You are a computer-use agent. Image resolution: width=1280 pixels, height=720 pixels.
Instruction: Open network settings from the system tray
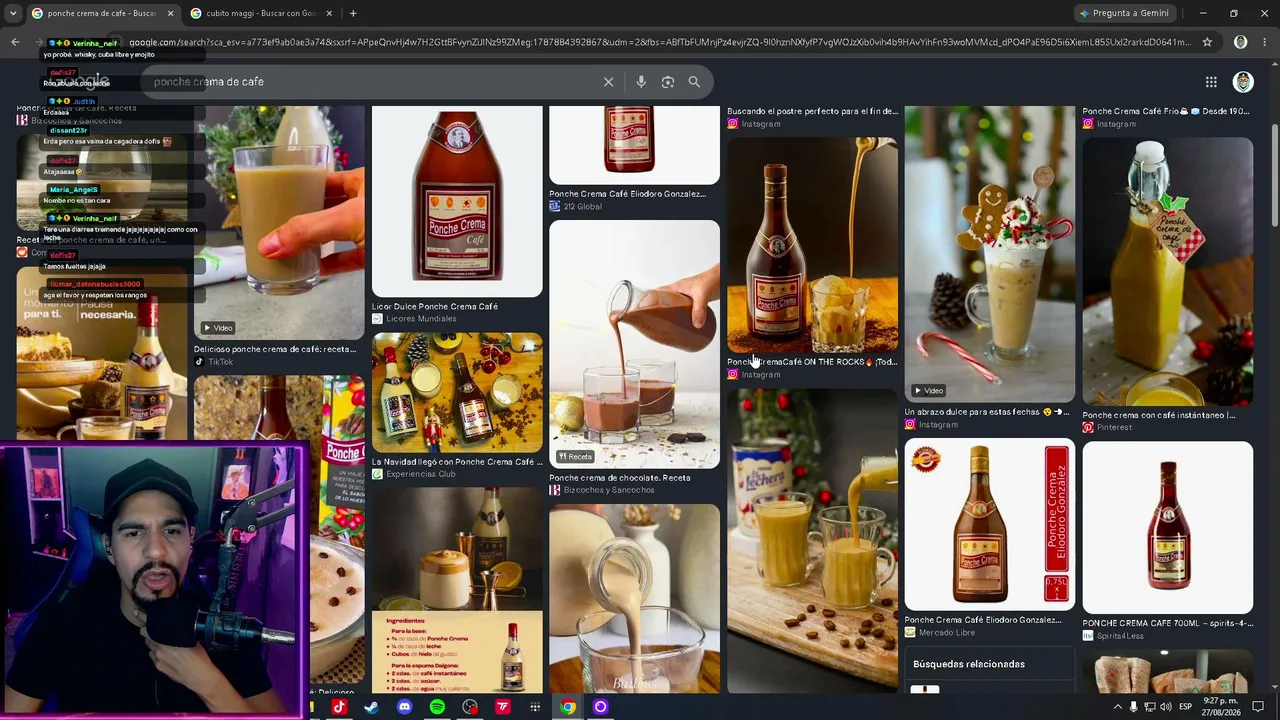tap(1150, 707)
